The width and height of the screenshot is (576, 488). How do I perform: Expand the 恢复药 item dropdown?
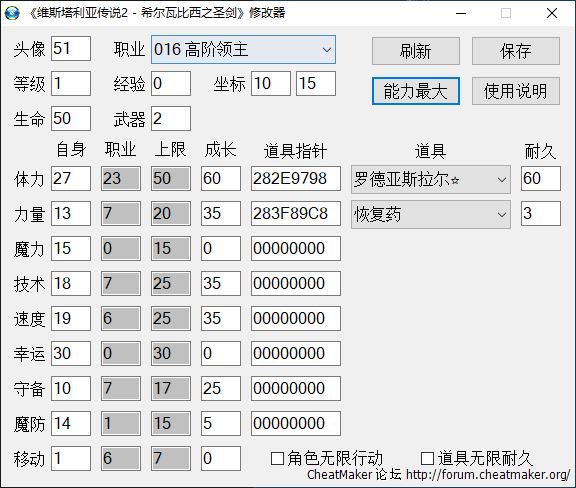point(431,215)
